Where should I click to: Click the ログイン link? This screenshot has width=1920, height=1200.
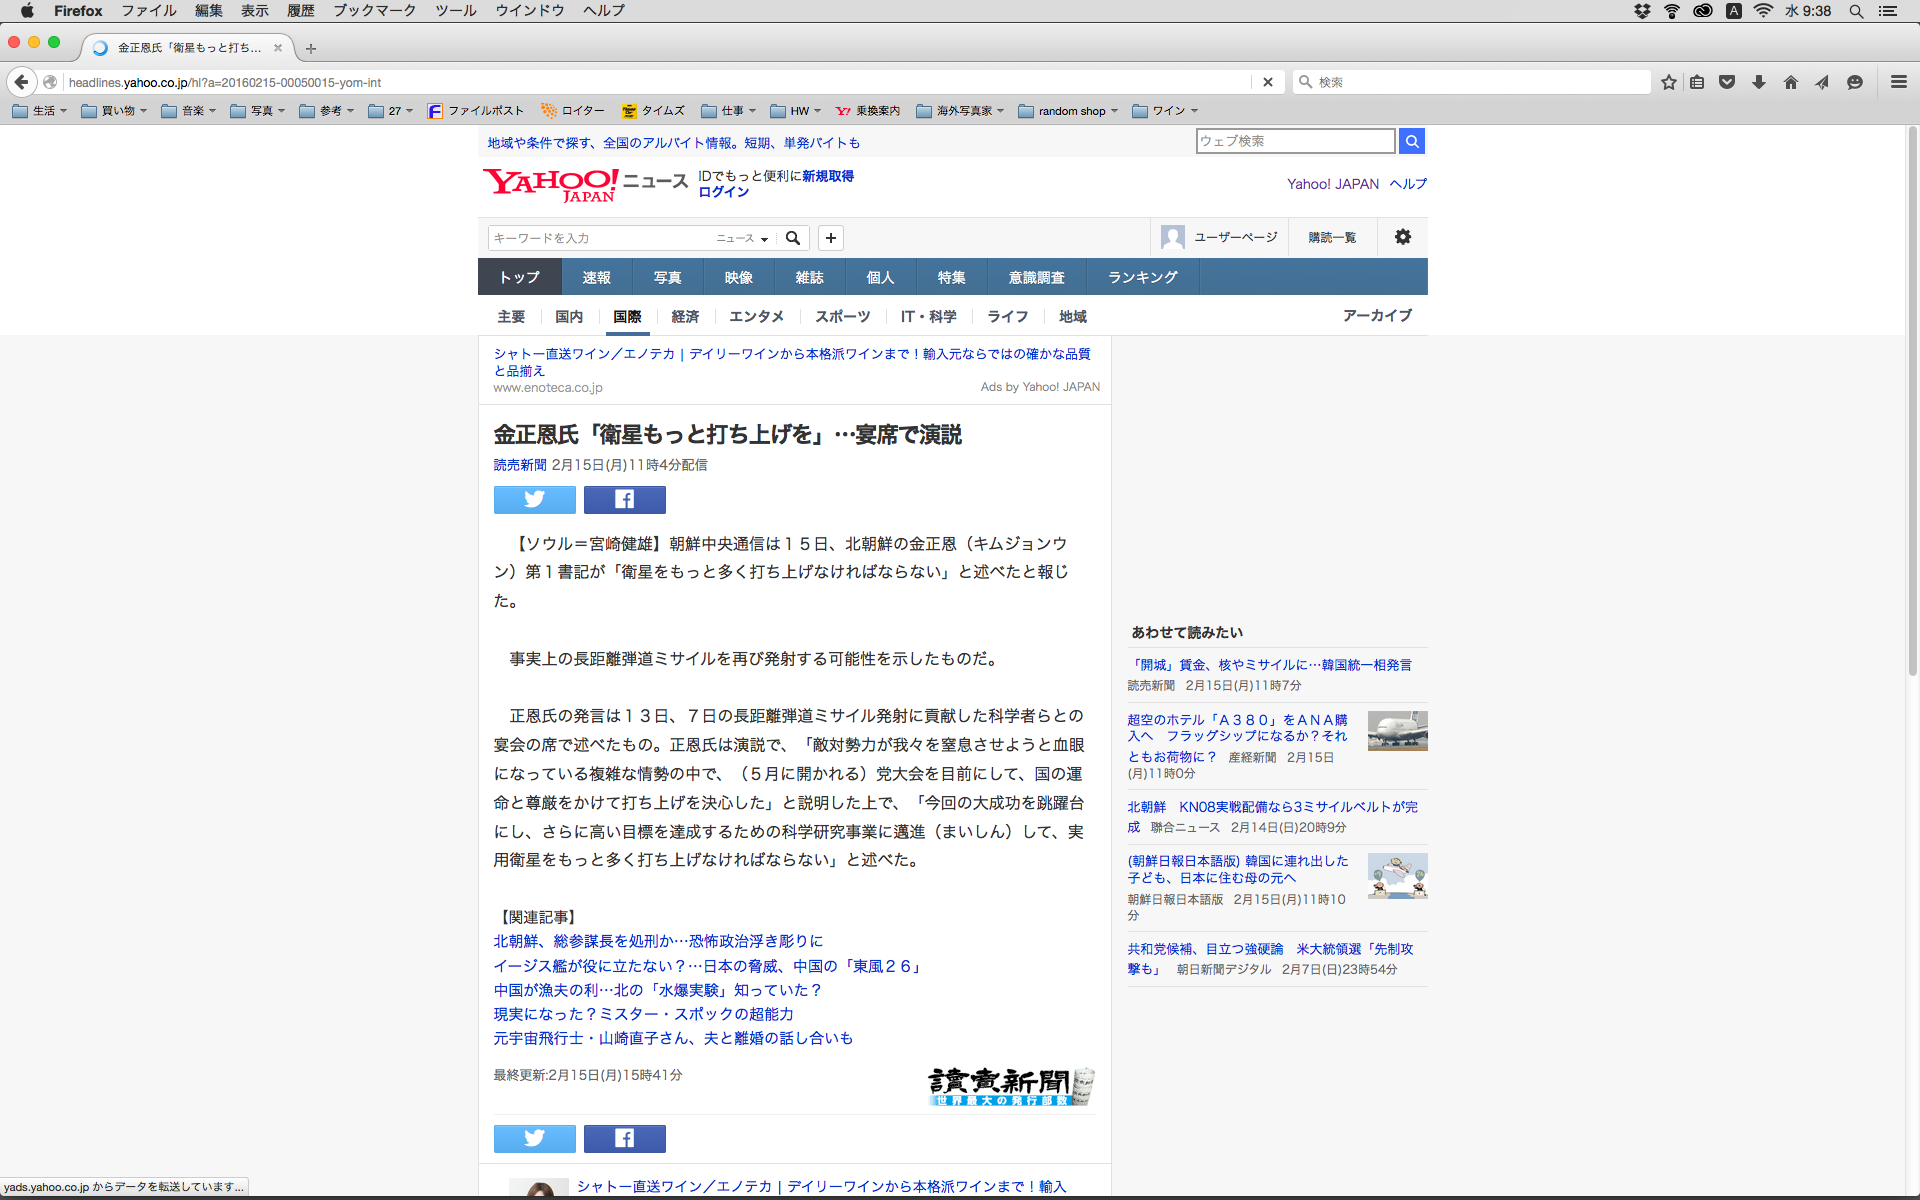tap(723, 192)
